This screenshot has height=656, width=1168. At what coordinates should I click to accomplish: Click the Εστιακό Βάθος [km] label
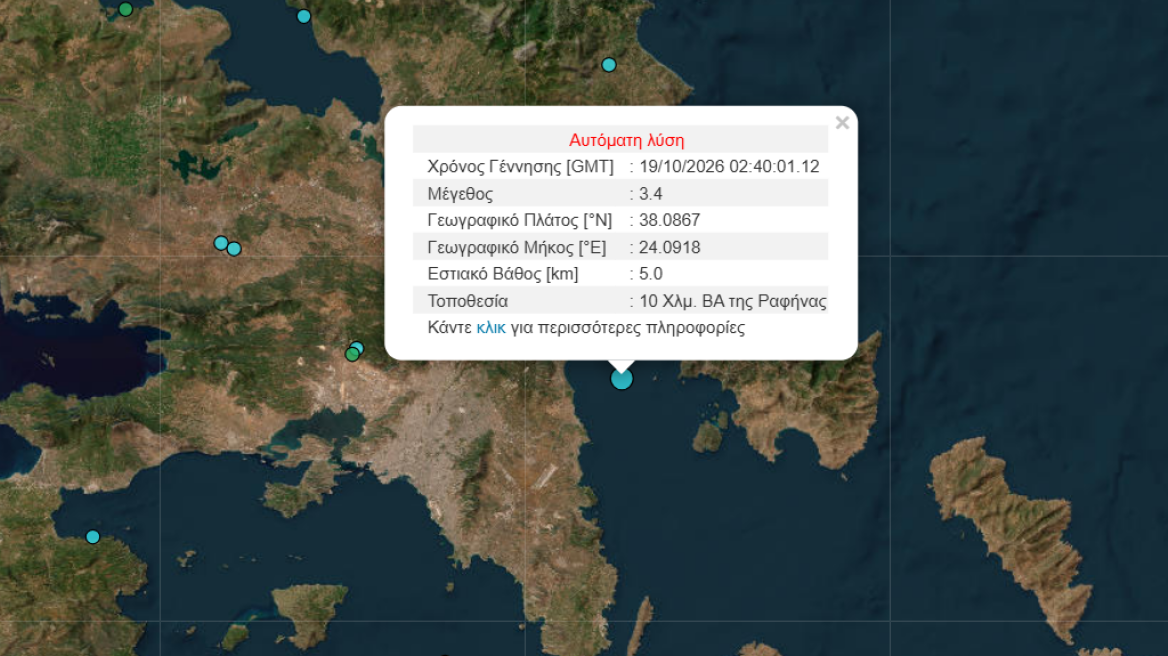(502, 274)
